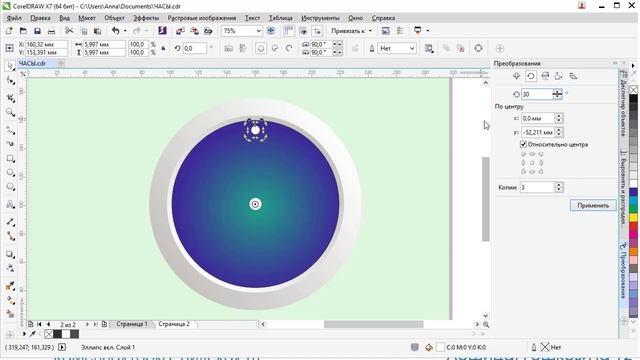Click the New document icon

point(9,31)
